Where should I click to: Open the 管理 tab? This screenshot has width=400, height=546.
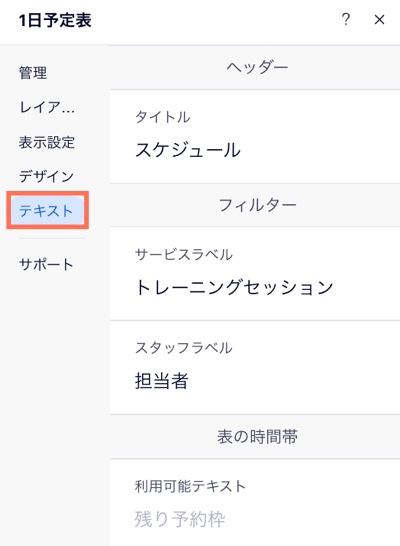coord(33,73)
